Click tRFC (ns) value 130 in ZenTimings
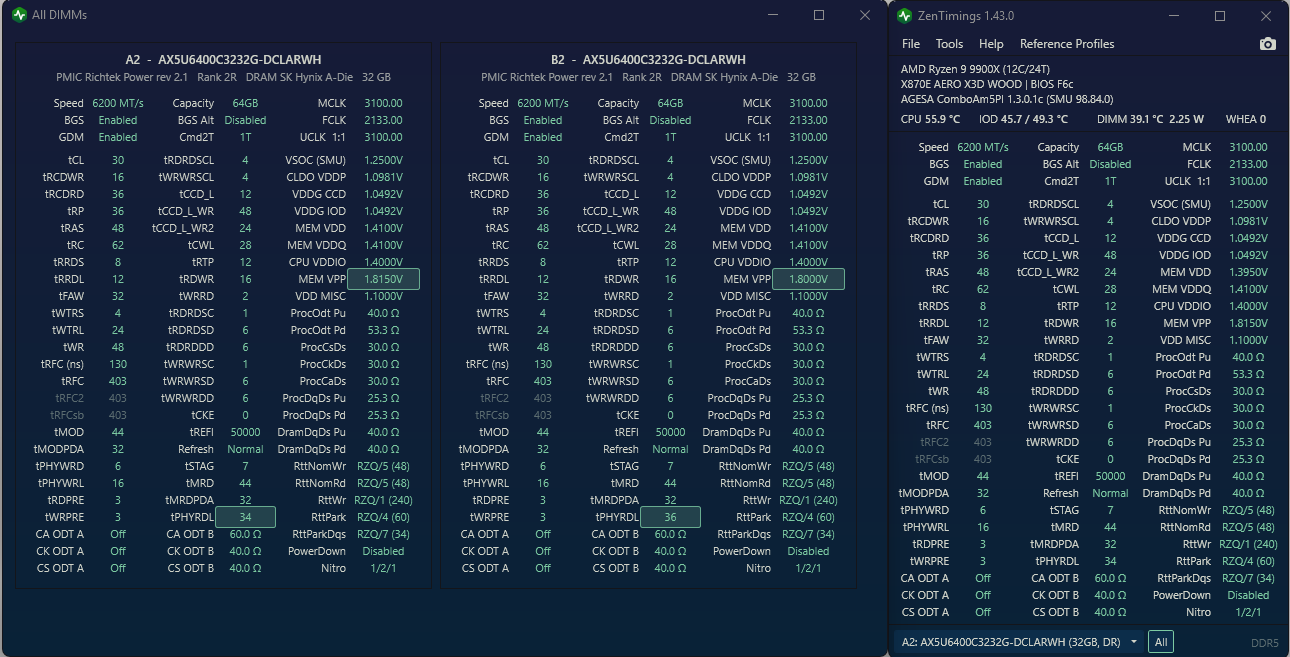 982,408
